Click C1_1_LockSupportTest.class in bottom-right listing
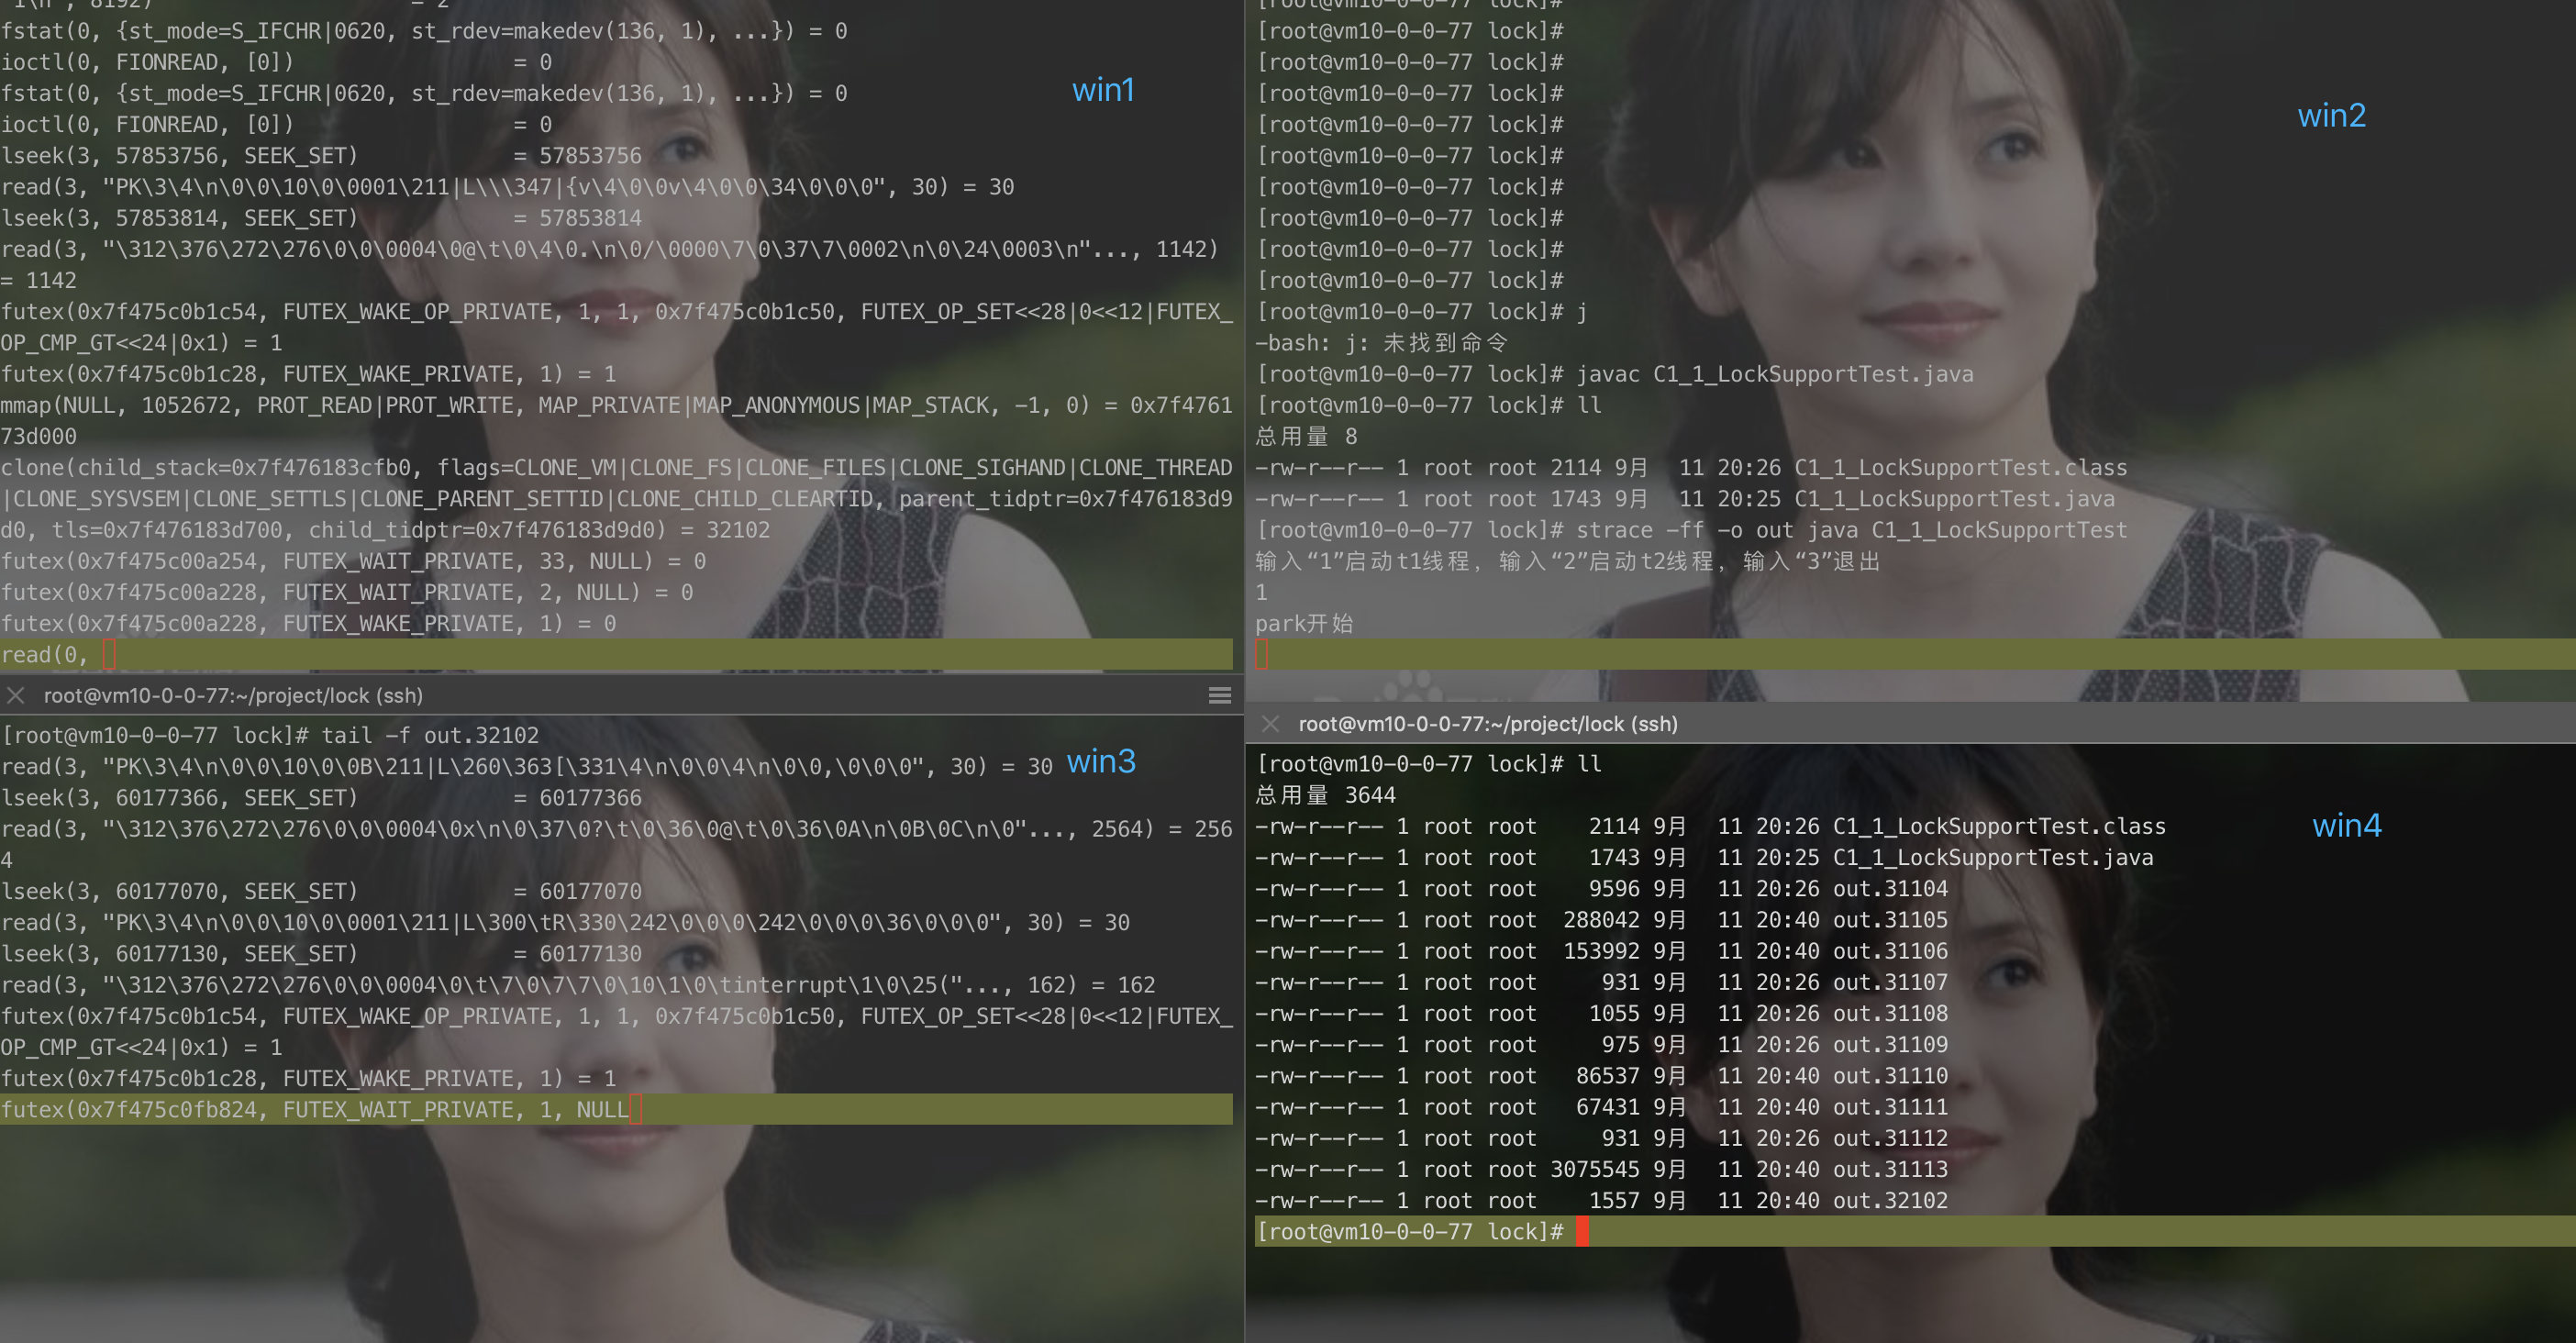 click(x=1998, y=826)
